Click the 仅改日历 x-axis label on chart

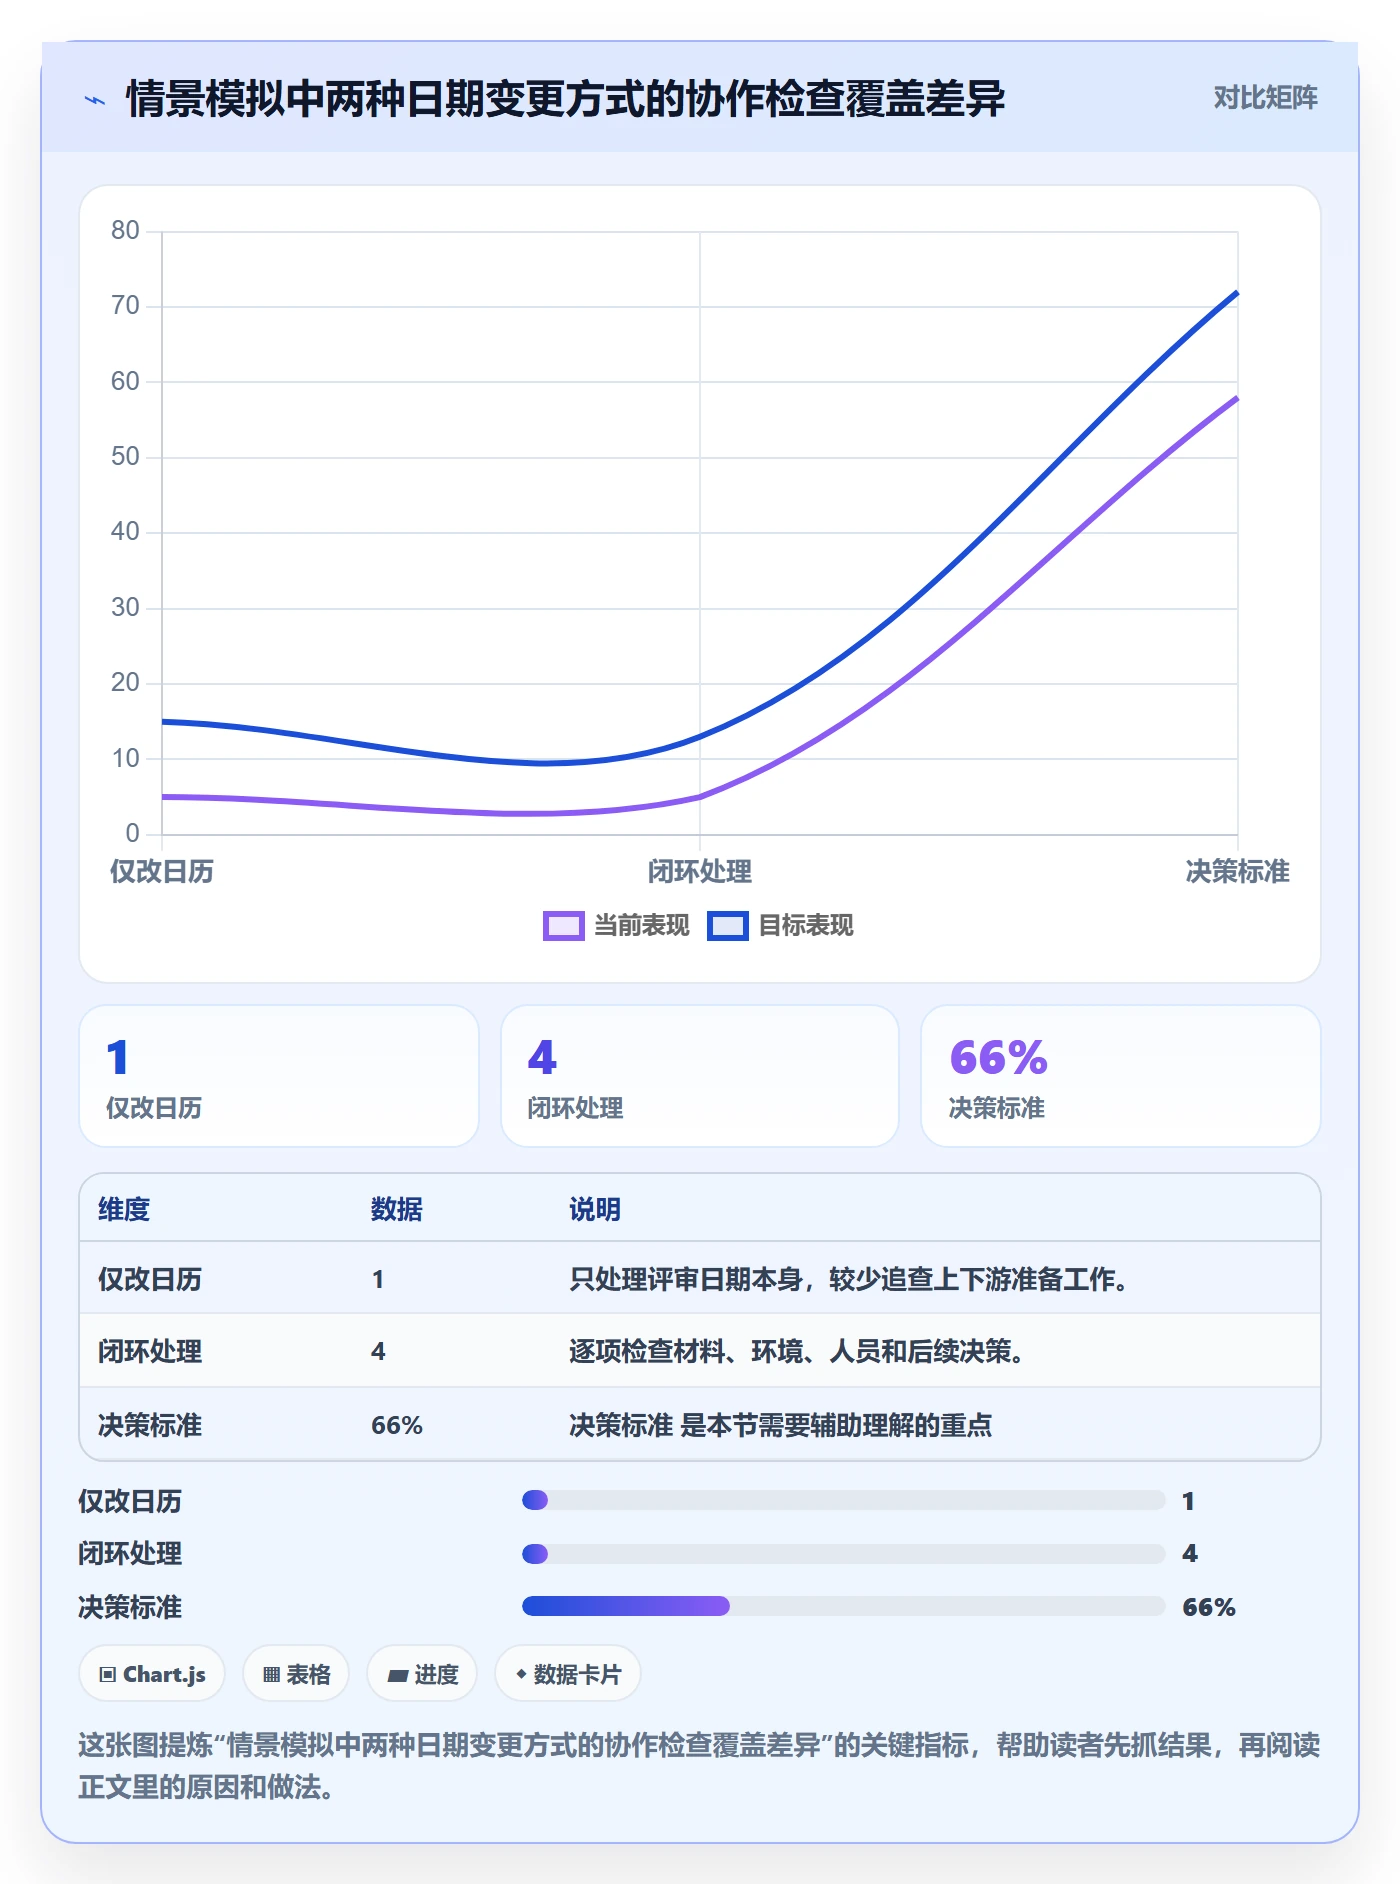coord(162,872)
